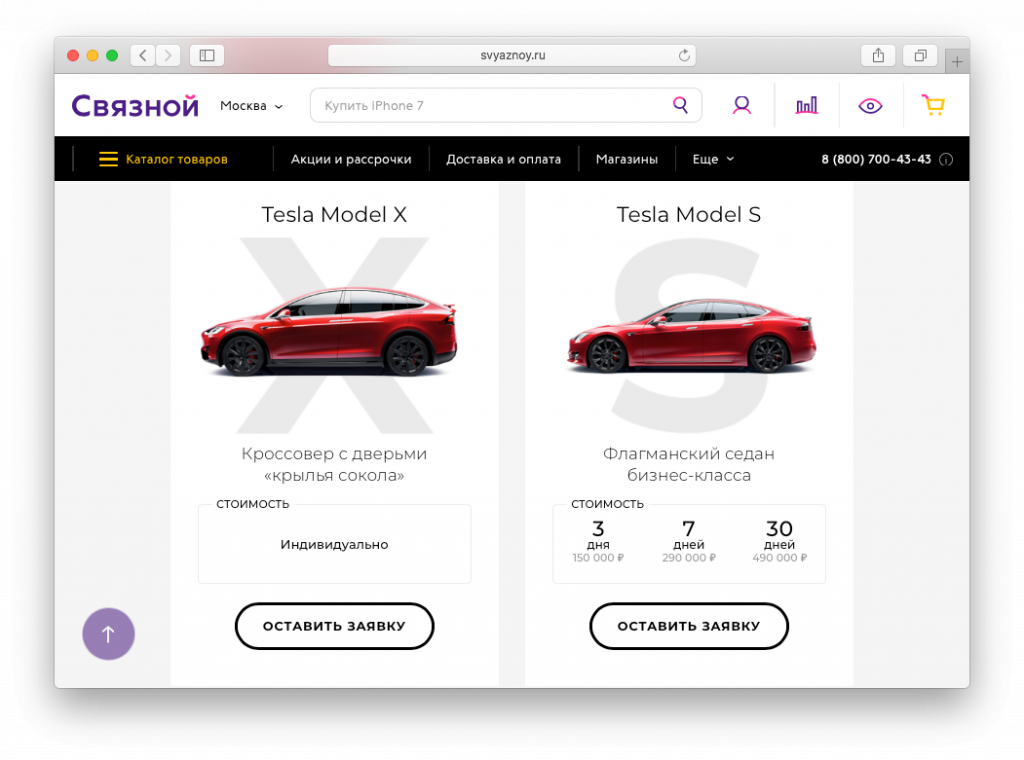
Task: Click the Tesla Model X title
Action: 334,214
